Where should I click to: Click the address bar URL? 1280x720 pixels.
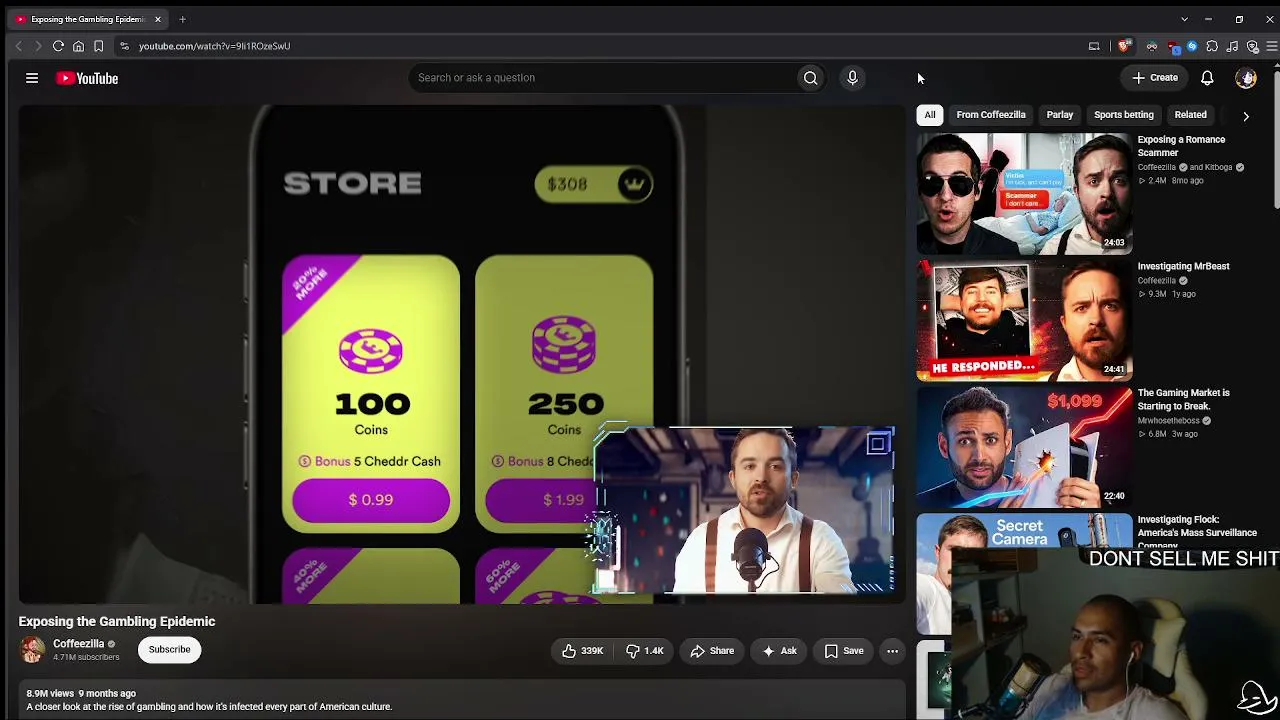click(214, 46)
